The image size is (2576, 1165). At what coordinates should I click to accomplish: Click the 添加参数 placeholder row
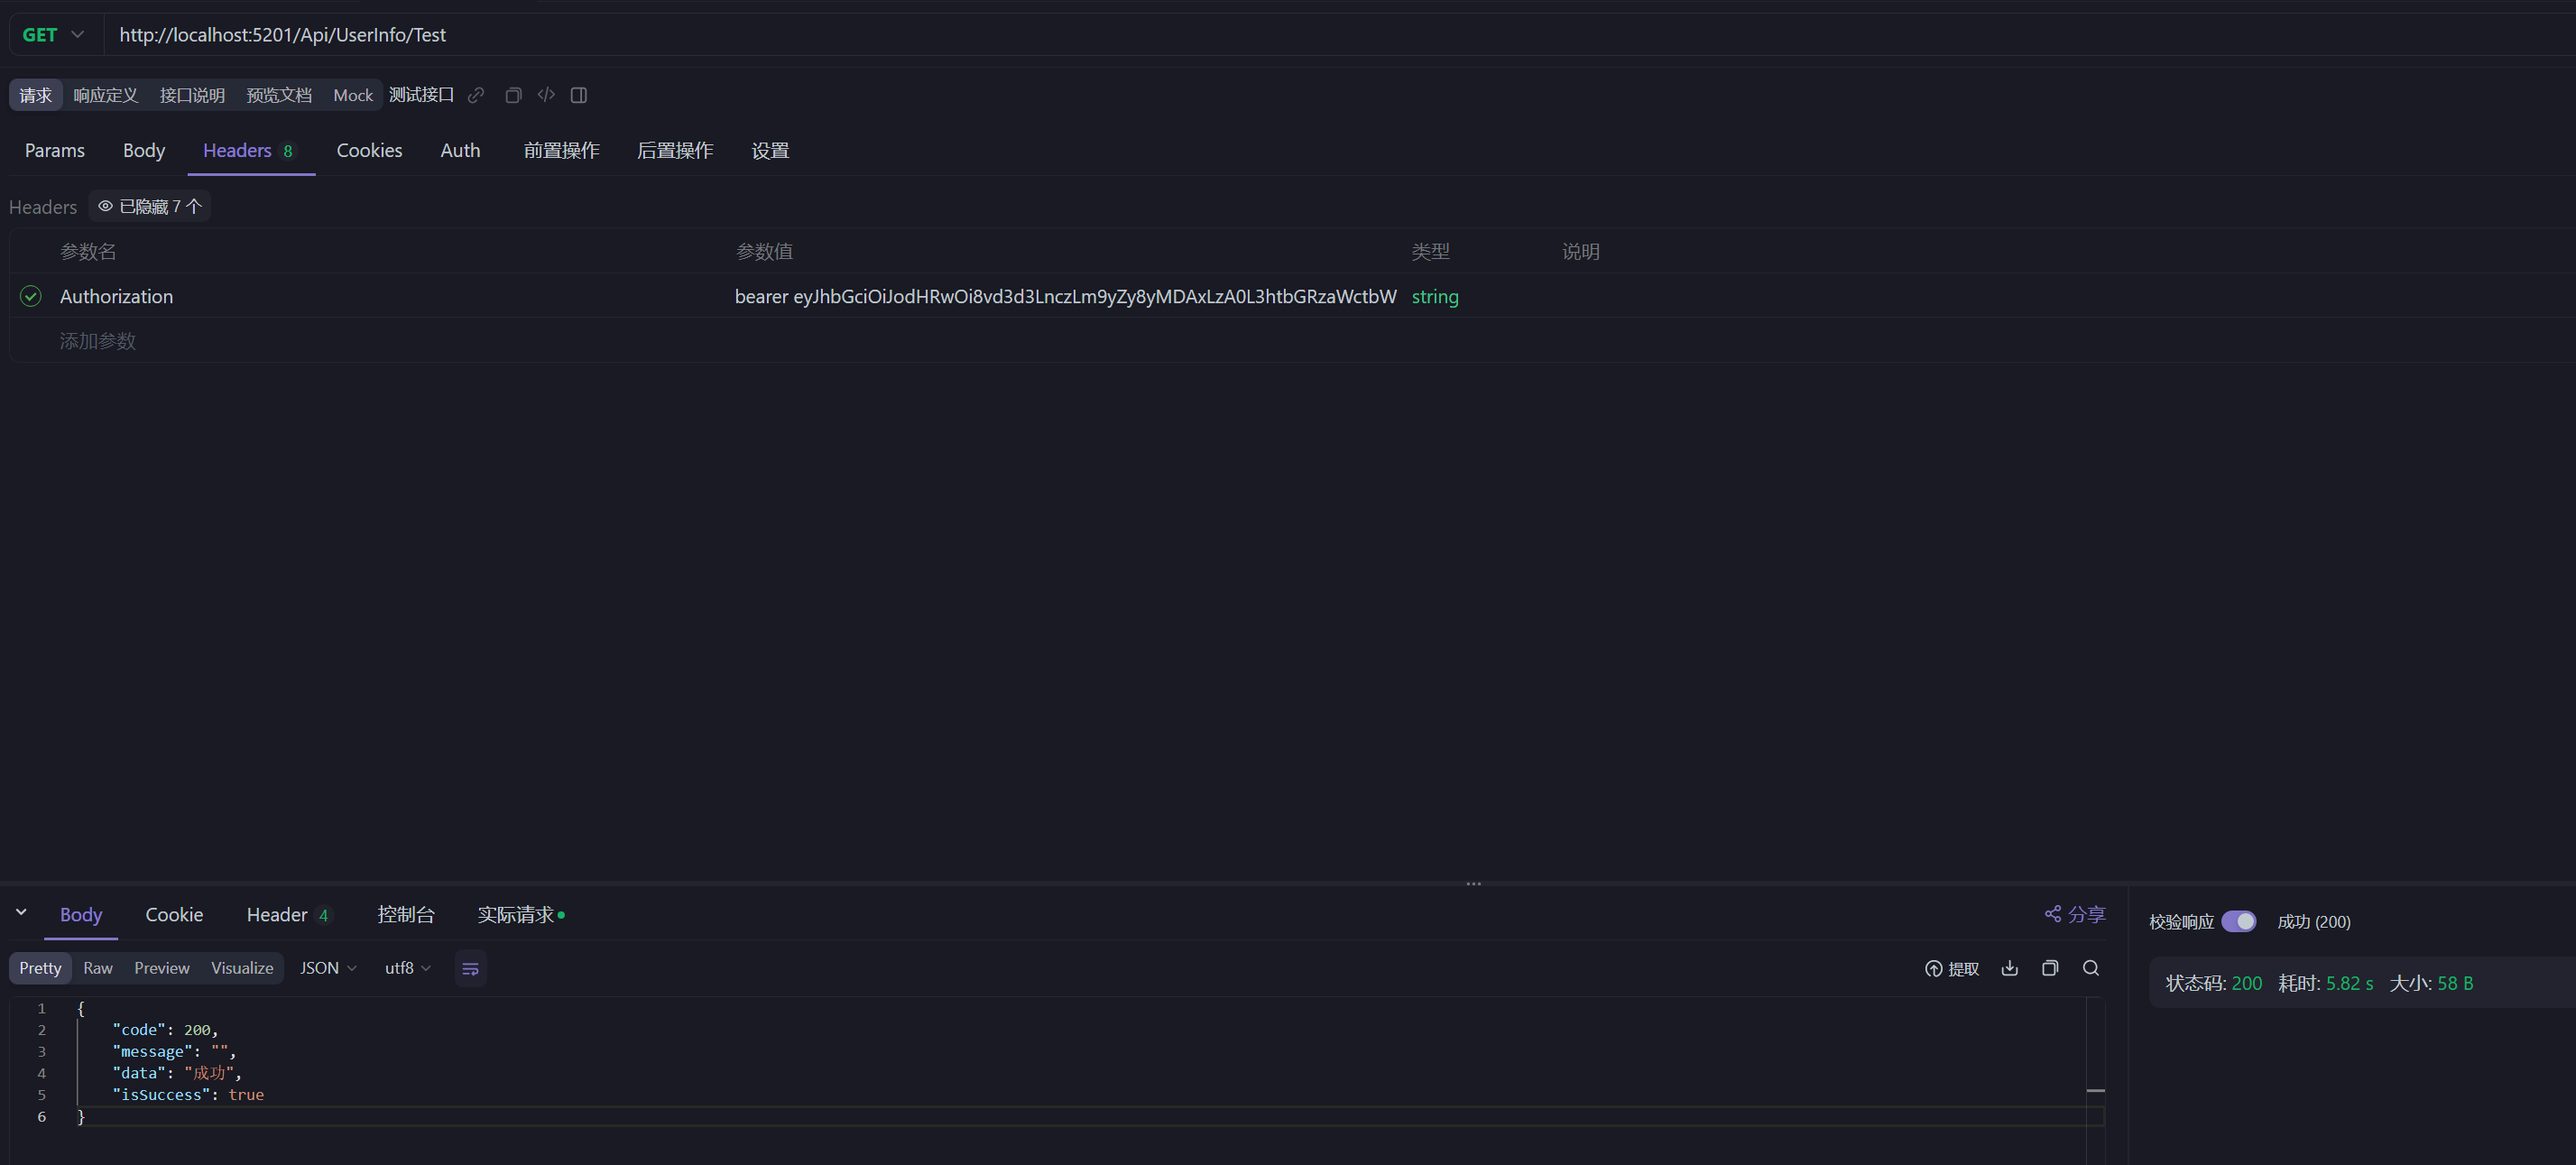tap(98, 341)
